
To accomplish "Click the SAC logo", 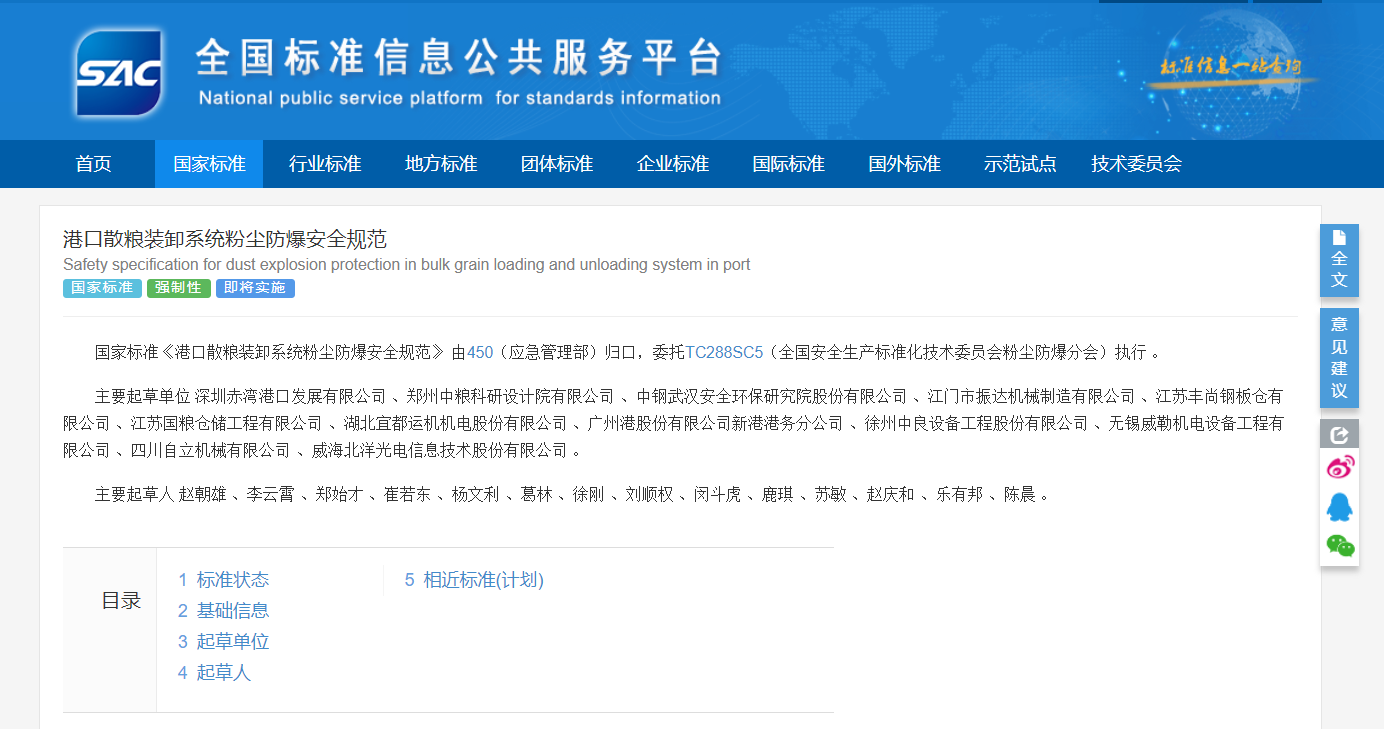I will pos(119,72).
